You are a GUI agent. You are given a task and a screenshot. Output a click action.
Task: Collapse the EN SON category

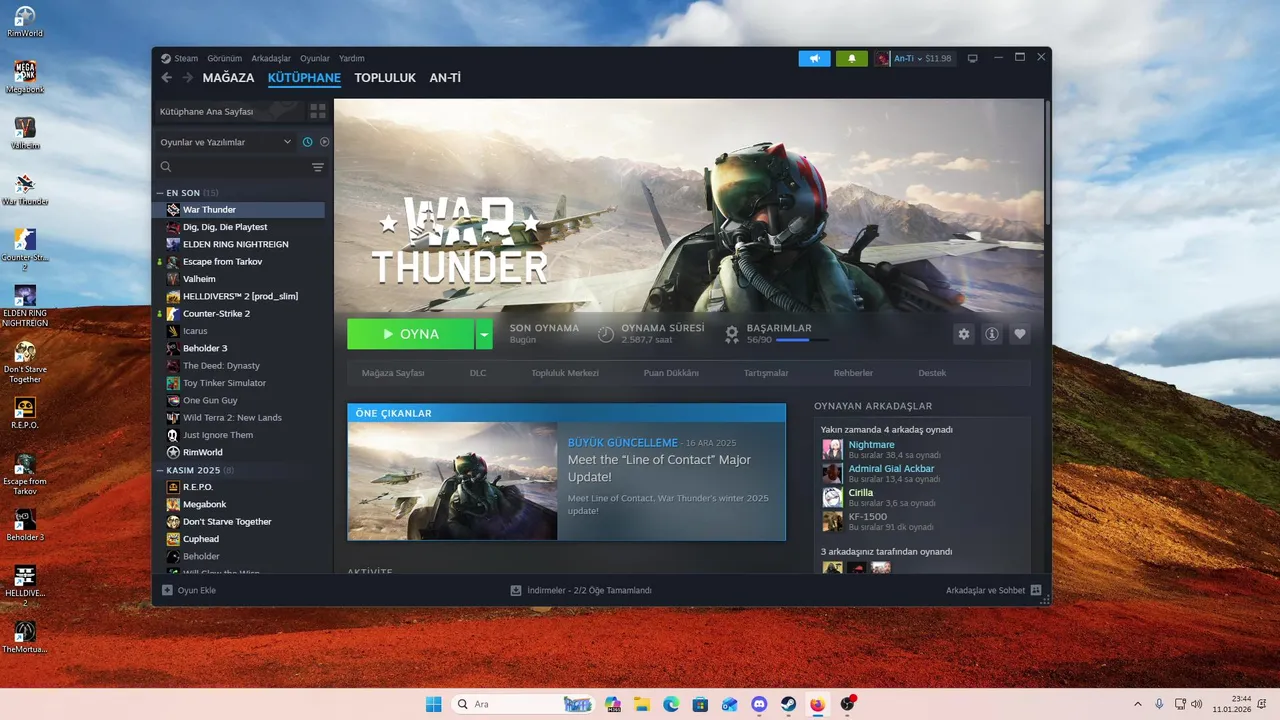pyautogui.click(x=160, y=192)
